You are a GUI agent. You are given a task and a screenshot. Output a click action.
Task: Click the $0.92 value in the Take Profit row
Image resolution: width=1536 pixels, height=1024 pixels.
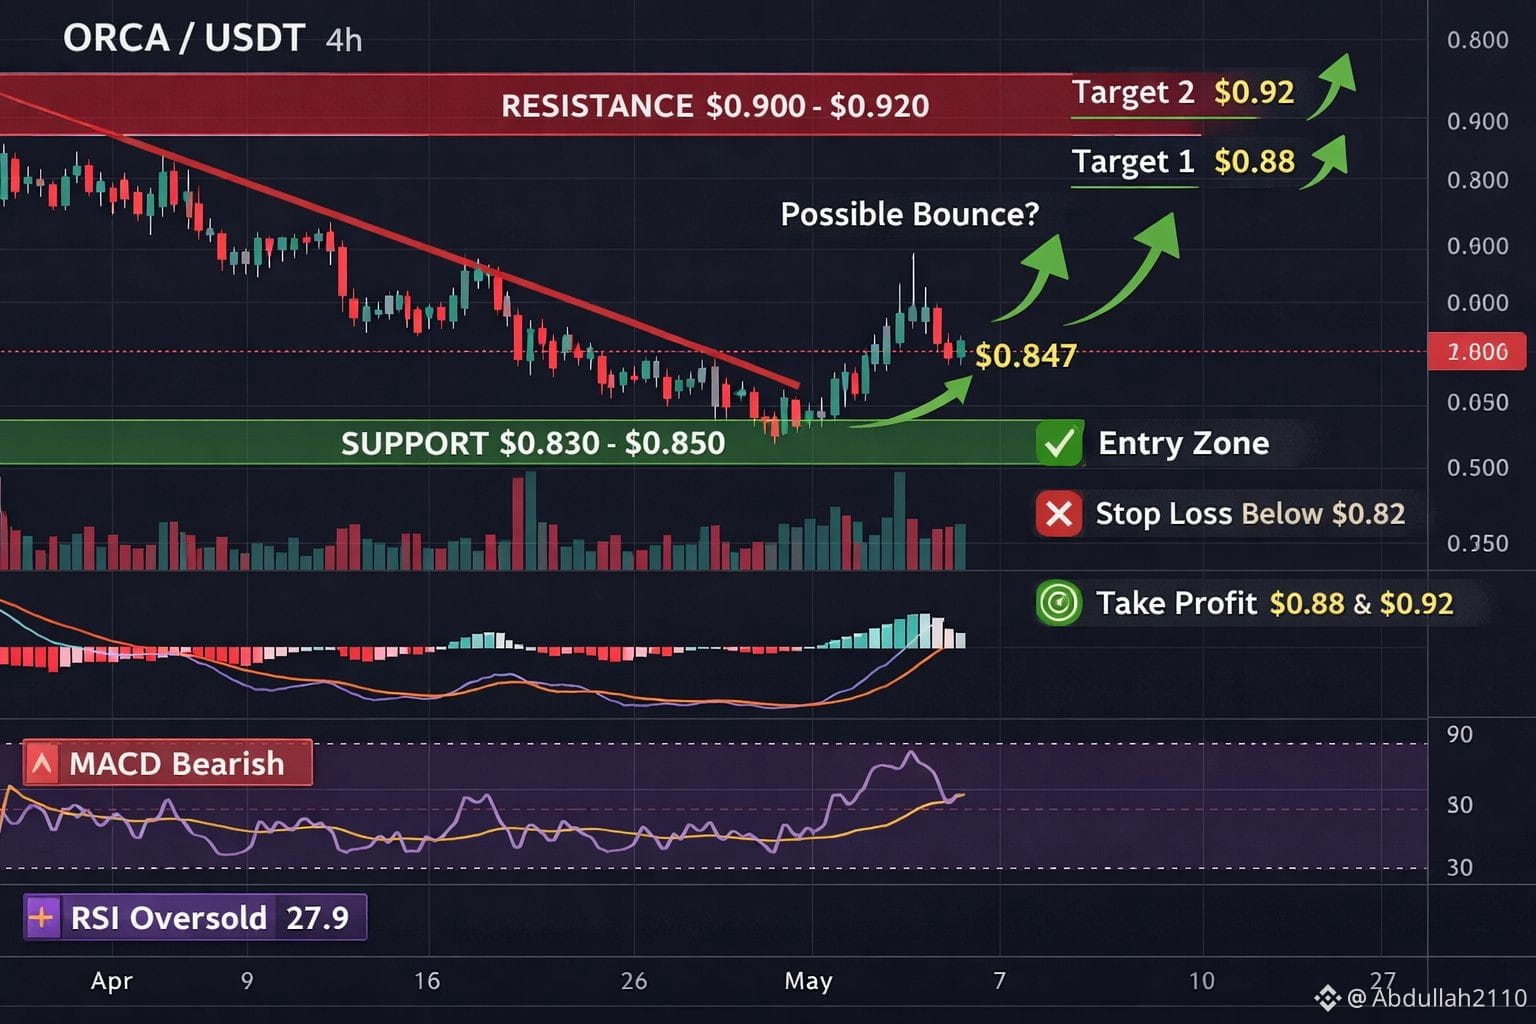point(1417,603)
